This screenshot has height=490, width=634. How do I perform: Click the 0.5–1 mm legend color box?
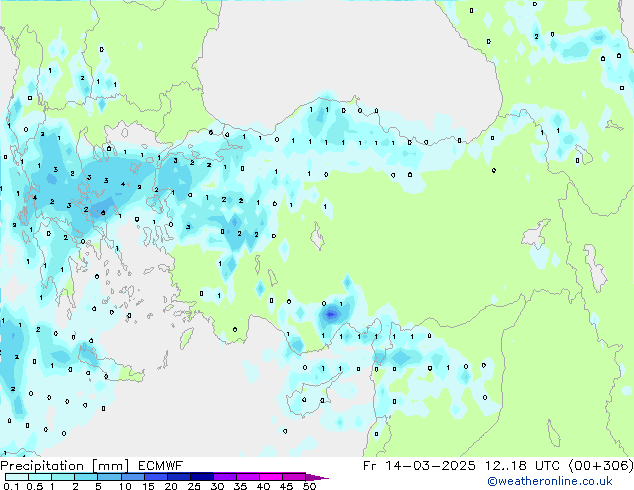(40, 477)
